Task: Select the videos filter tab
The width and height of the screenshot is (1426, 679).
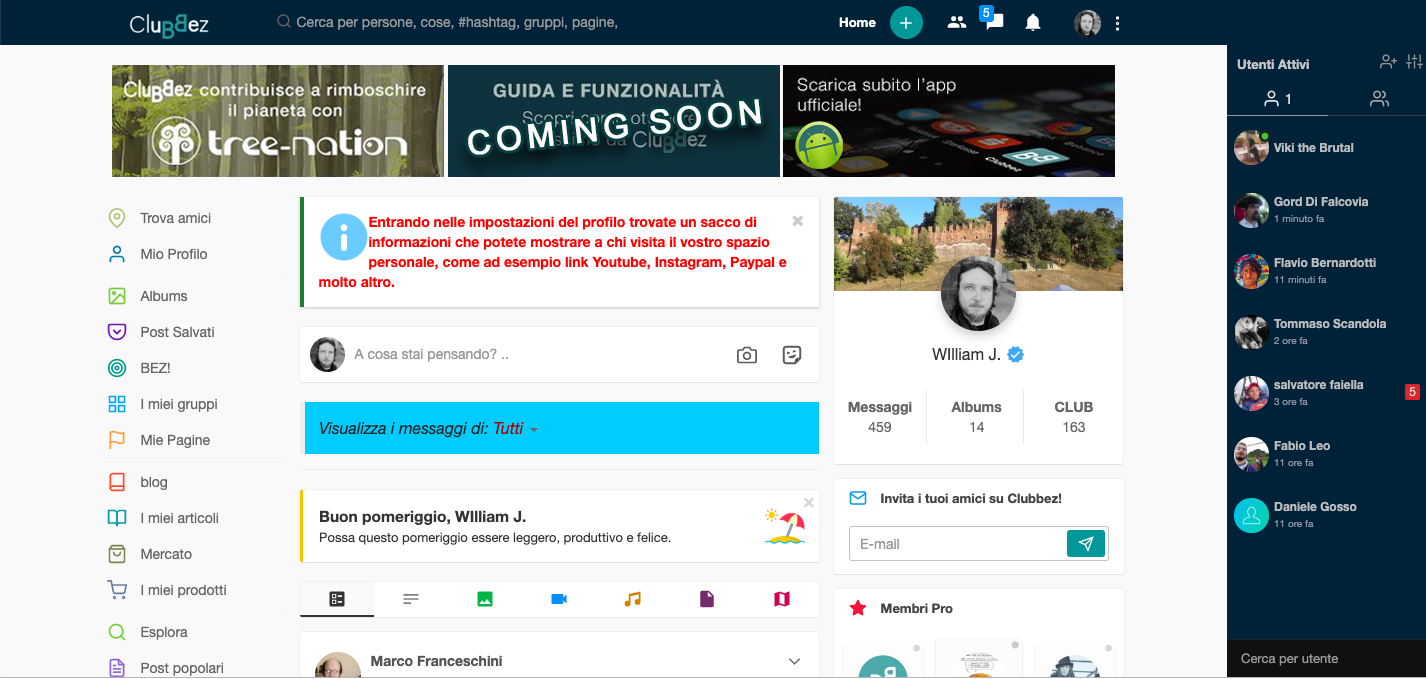Action: (559, 599)
